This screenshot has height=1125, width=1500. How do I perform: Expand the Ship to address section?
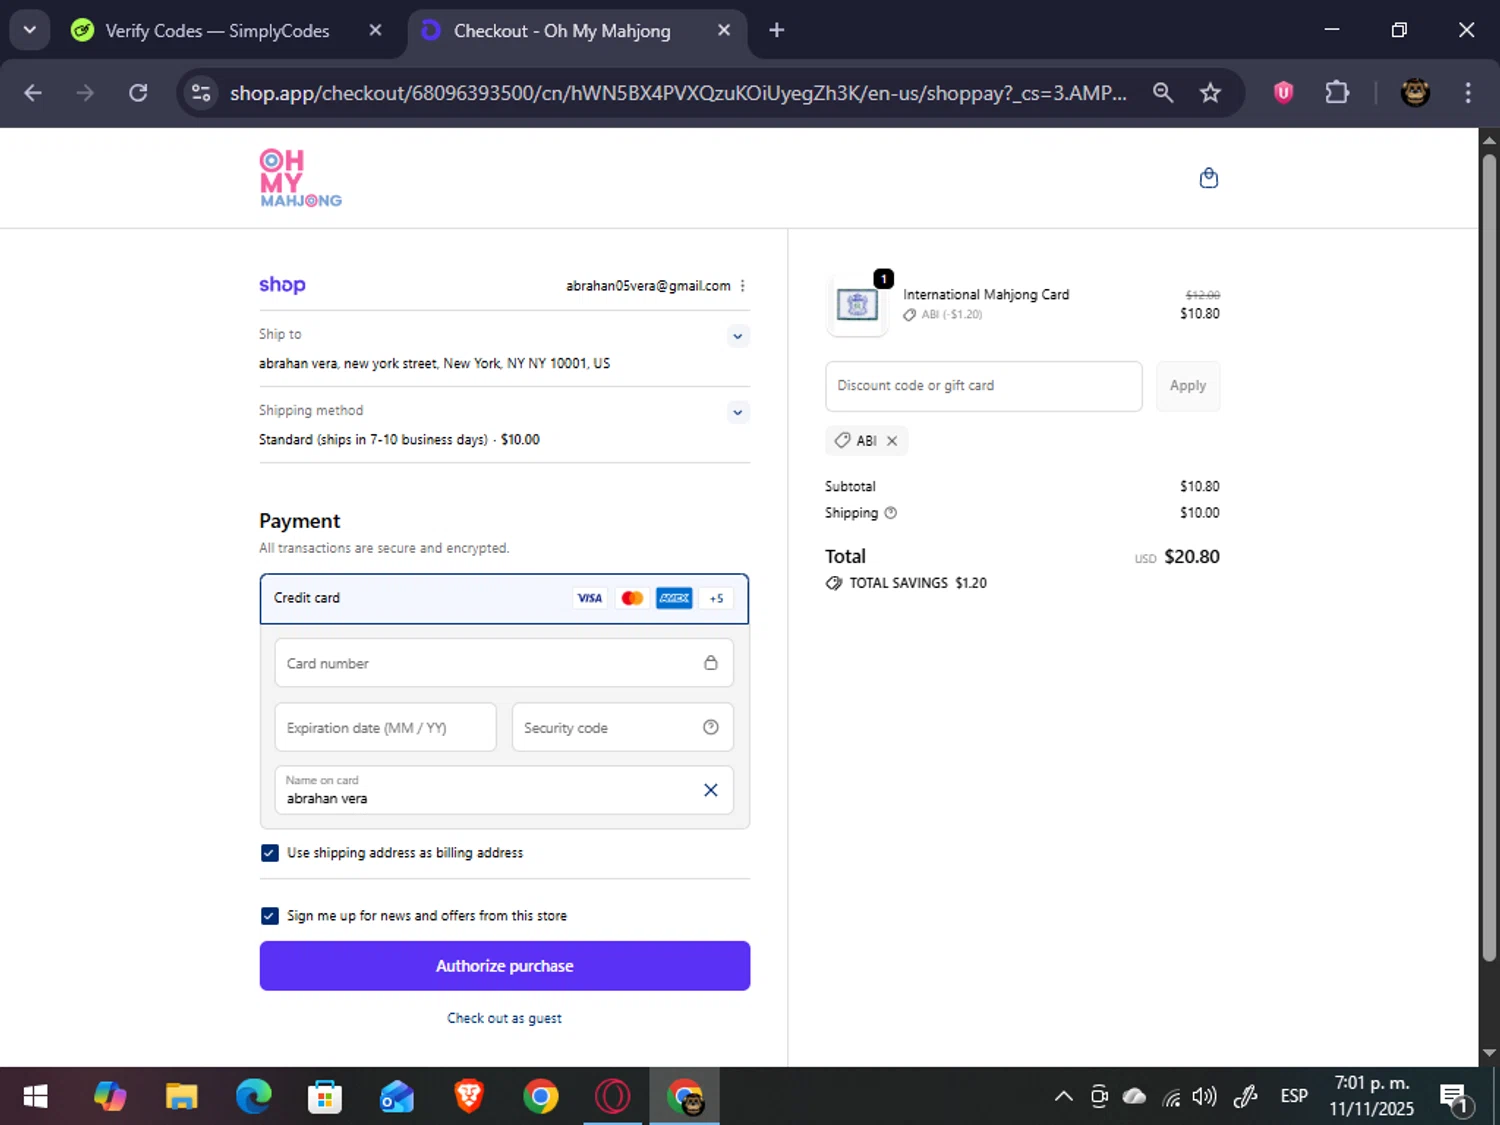click(737, 336)
